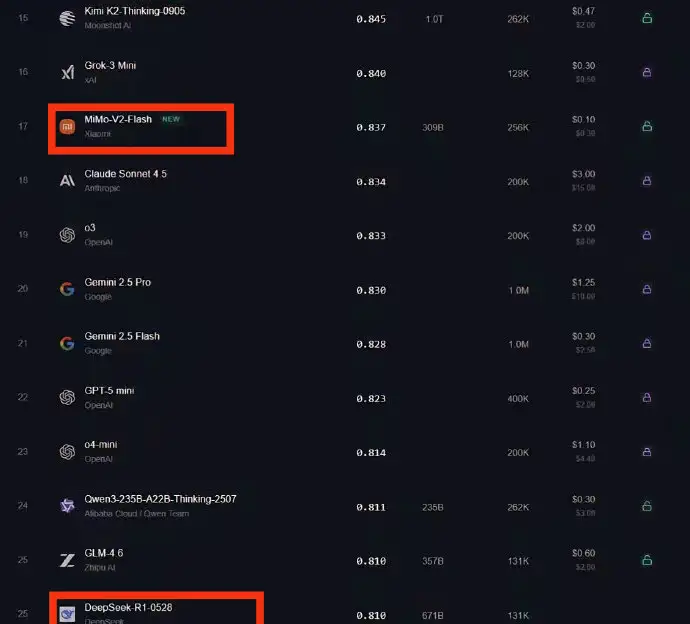Viewport: 690px width, 624px height.
Task: Open the Qwen3-235B-A22B-Thinking-2507 model page
Action: tap(160, 499)
